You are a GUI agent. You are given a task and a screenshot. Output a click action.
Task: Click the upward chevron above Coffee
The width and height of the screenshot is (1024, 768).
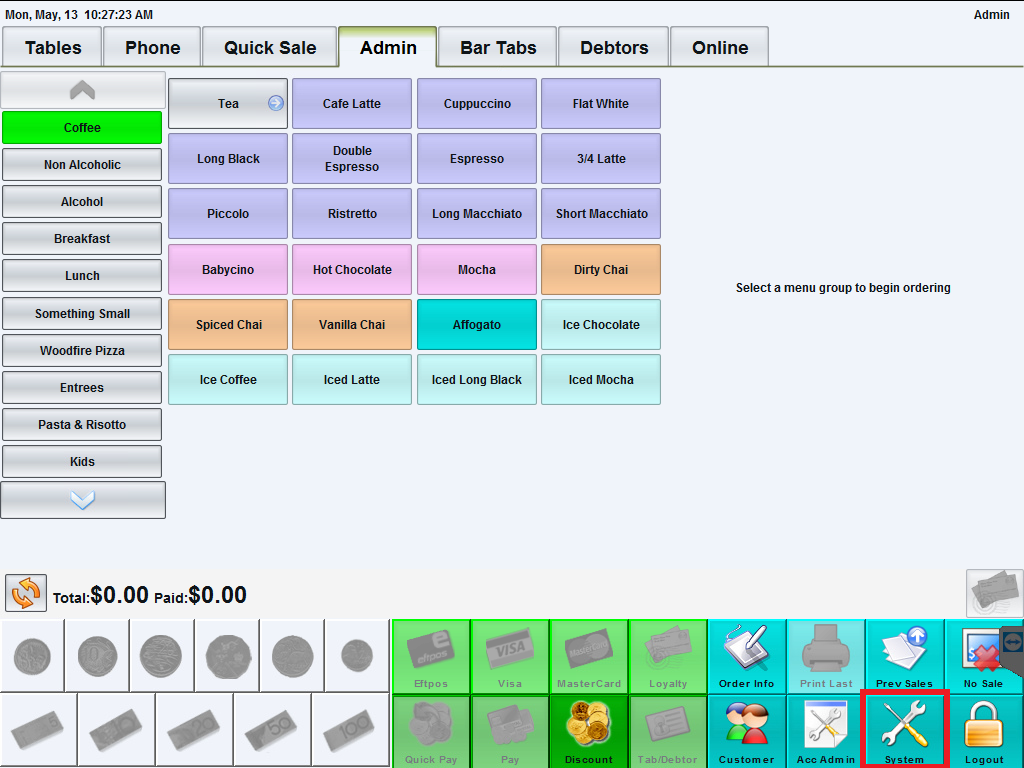(x=83, y=90)
